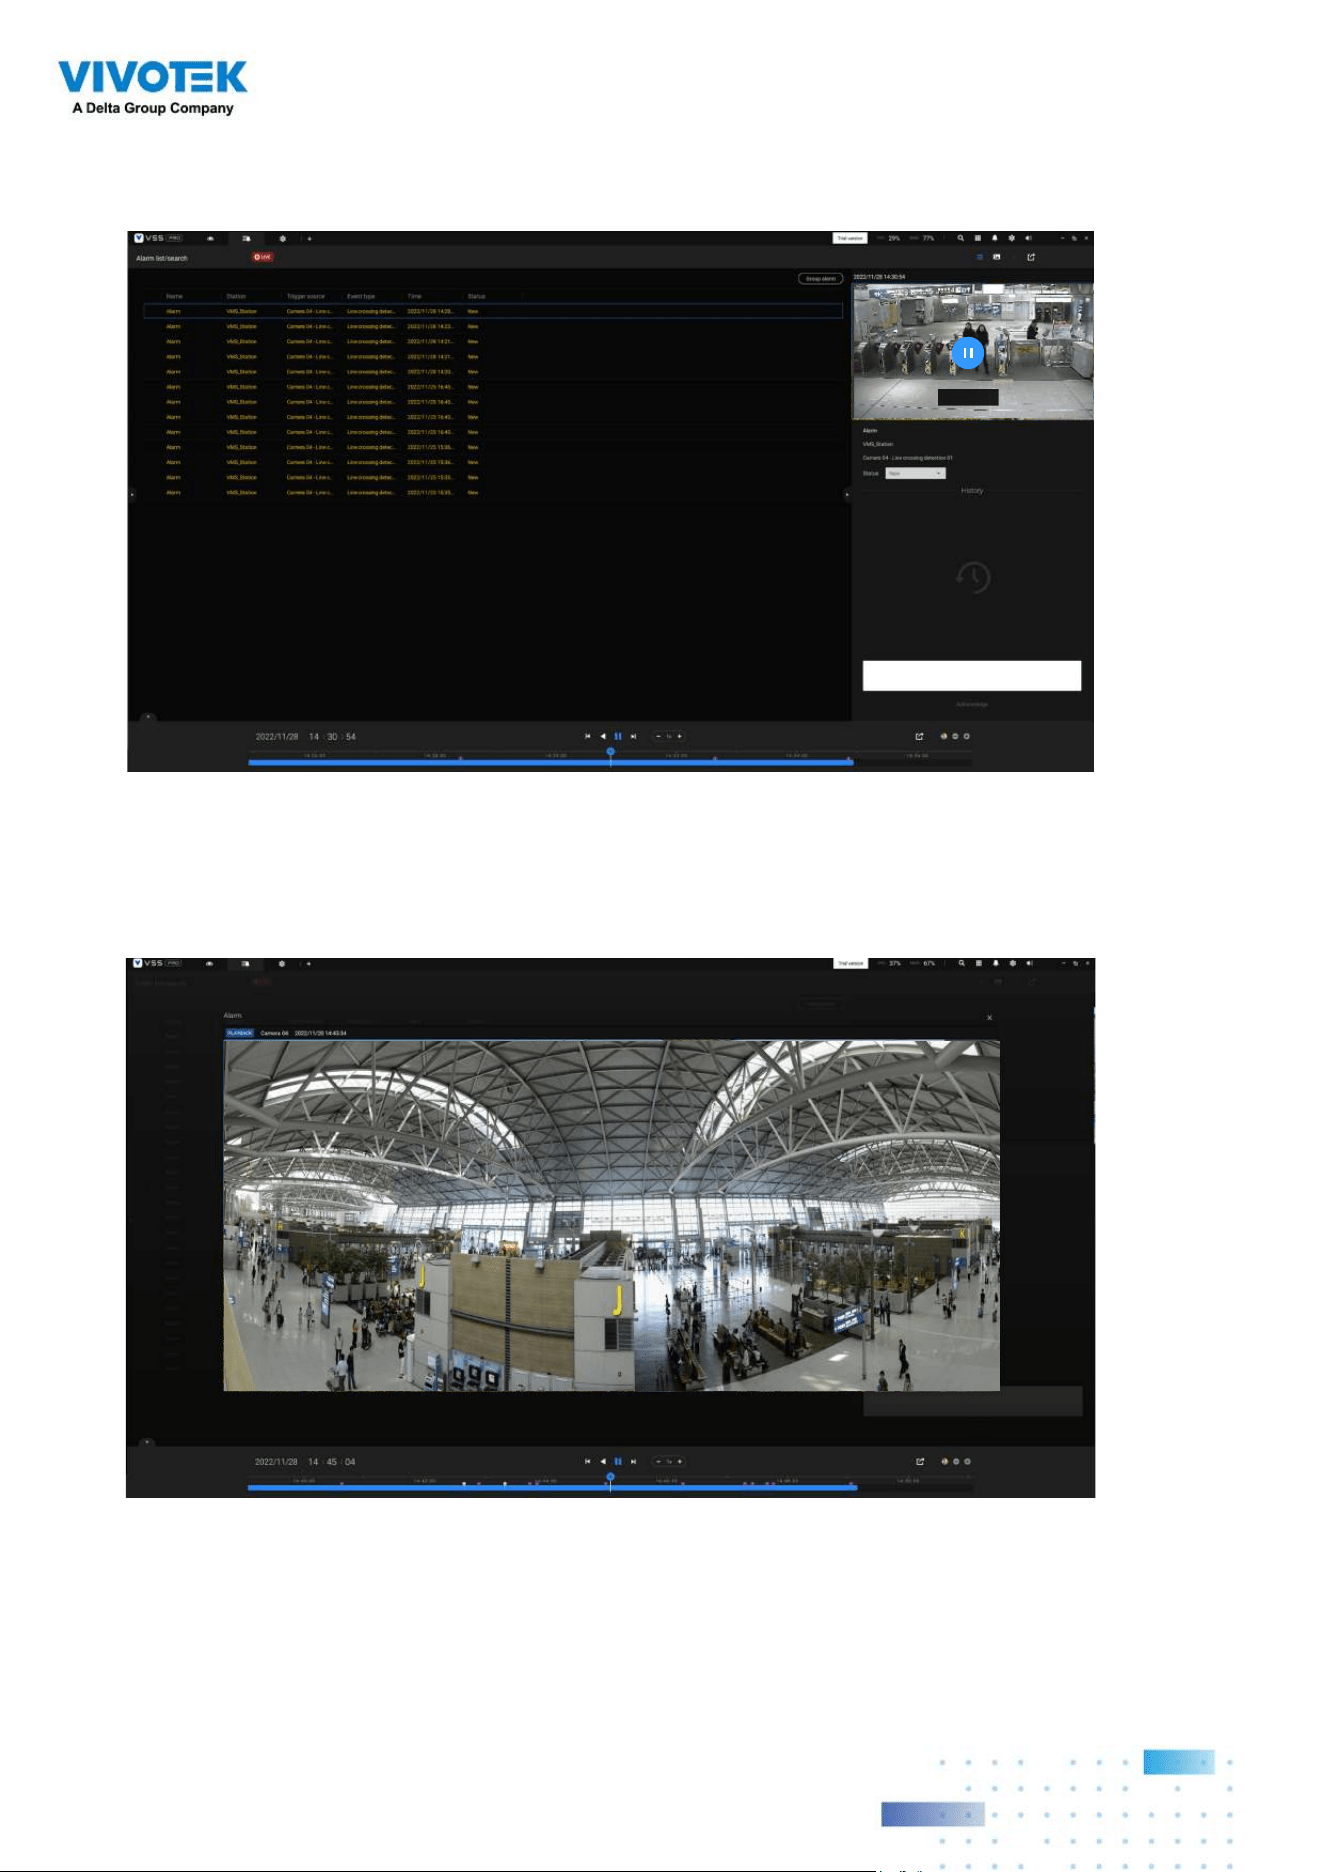
Task: Switch to alarm list view icon
Action: [980, 257]
